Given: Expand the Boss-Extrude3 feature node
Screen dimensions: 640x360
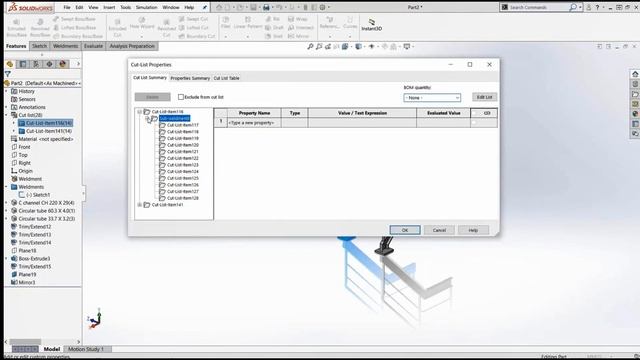Looking at the screenshot, I should [x=7, y=258].
